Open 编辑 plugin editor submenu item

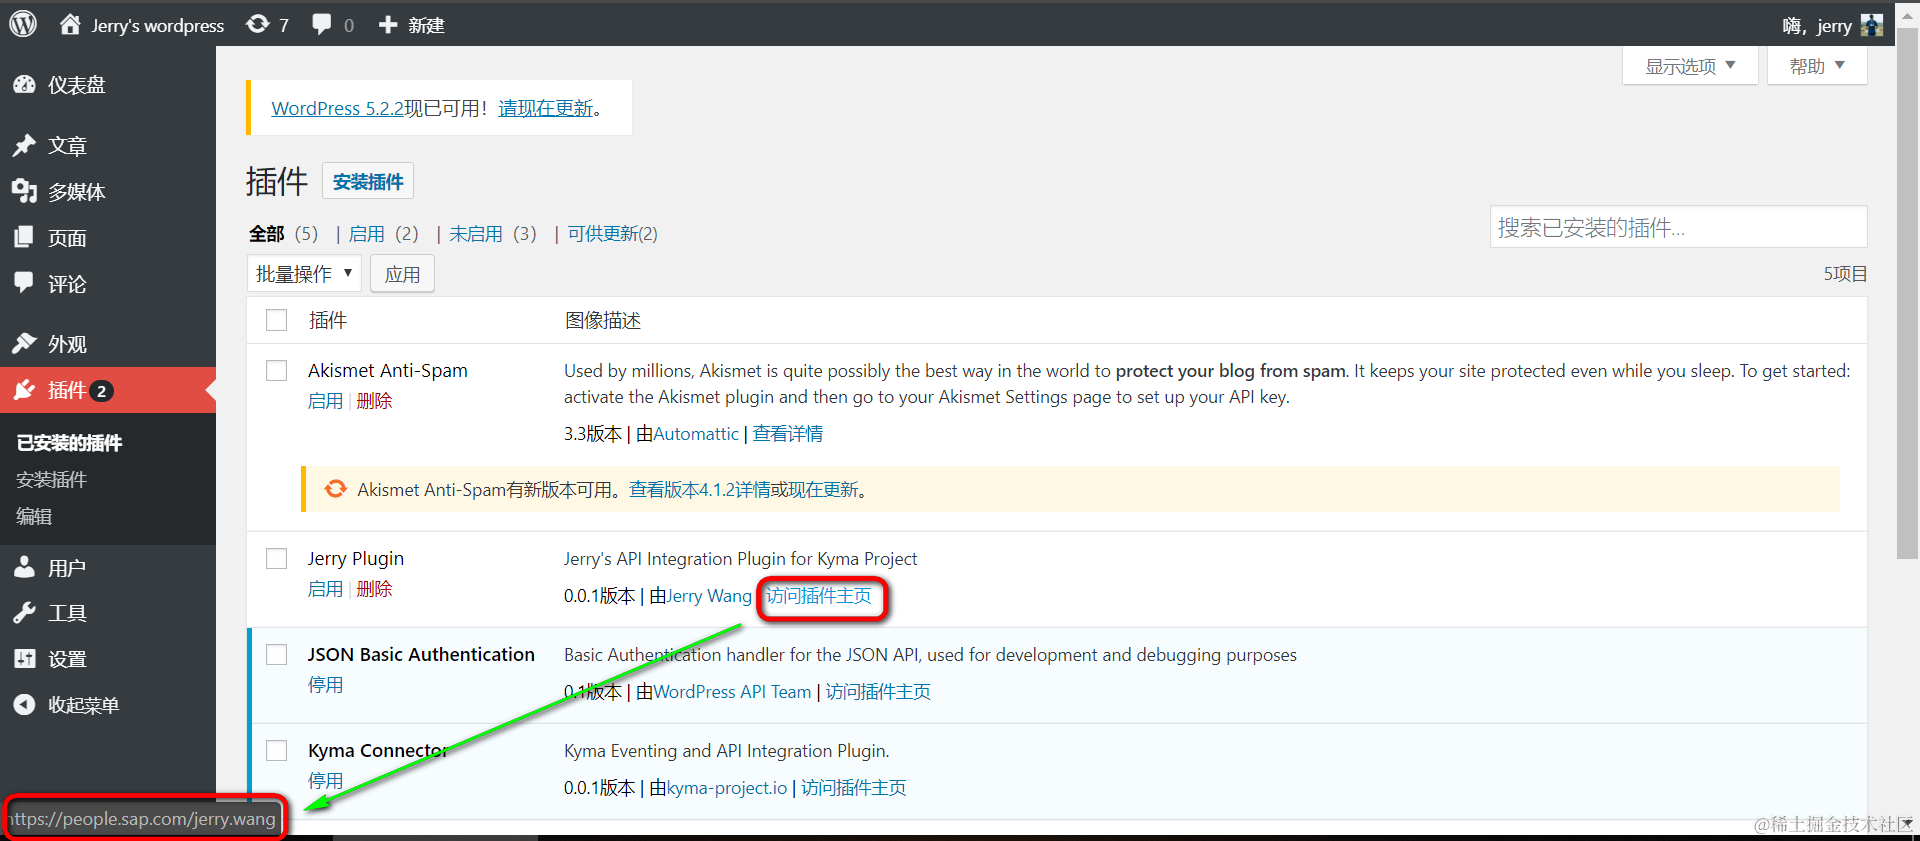click(34, 517)
